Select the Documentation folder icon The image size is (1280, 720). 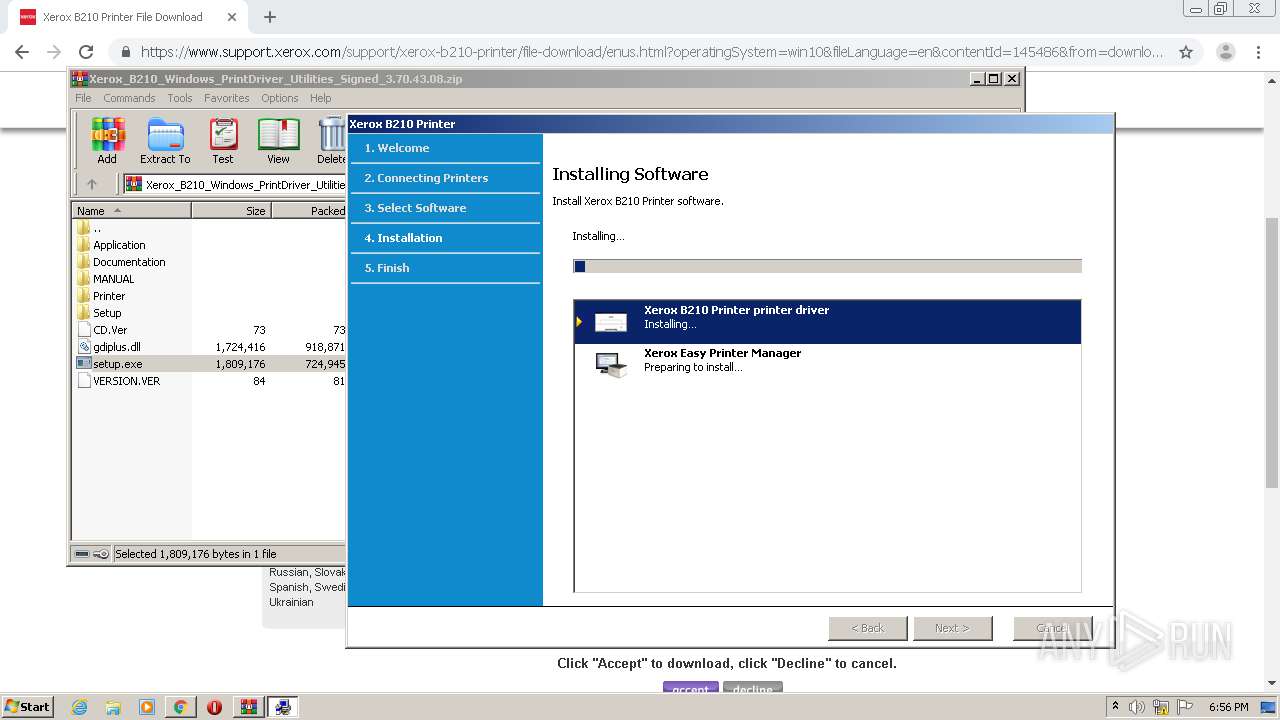(84, 262)
